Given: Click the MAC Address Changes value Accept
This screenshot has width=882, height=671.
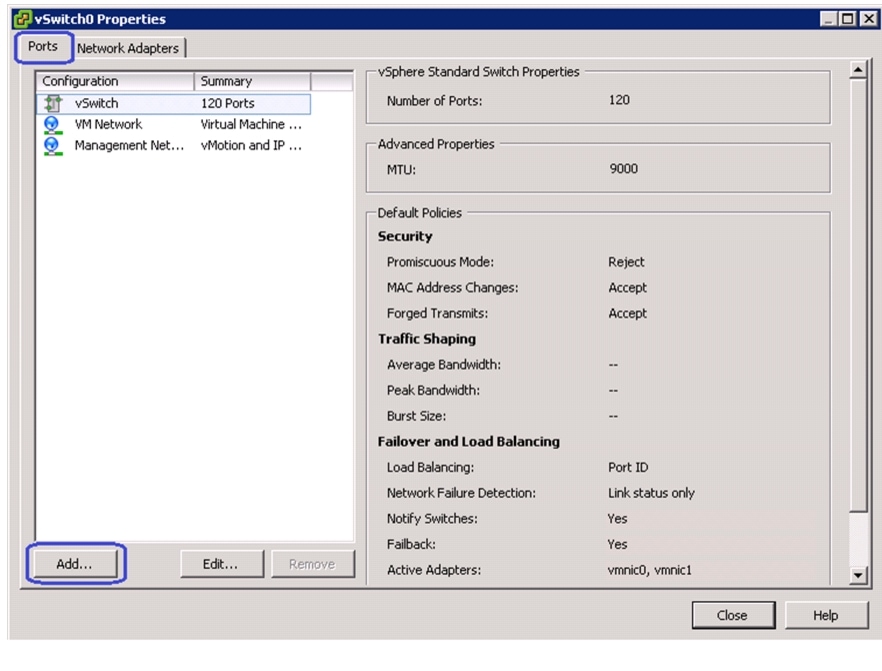Looking at the screenshot, I should 628,288.
